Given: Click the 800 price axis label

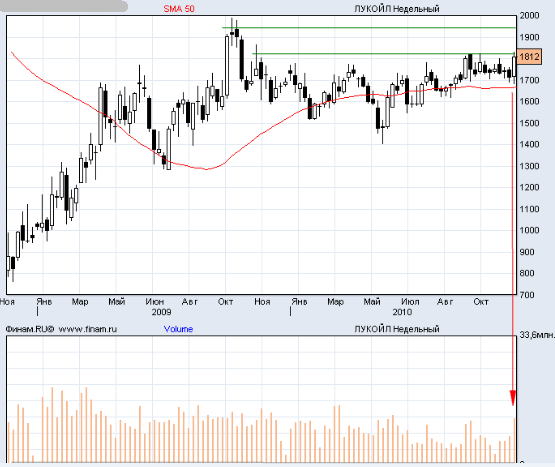Looking at the screenshot, I should tap(527, 273).
